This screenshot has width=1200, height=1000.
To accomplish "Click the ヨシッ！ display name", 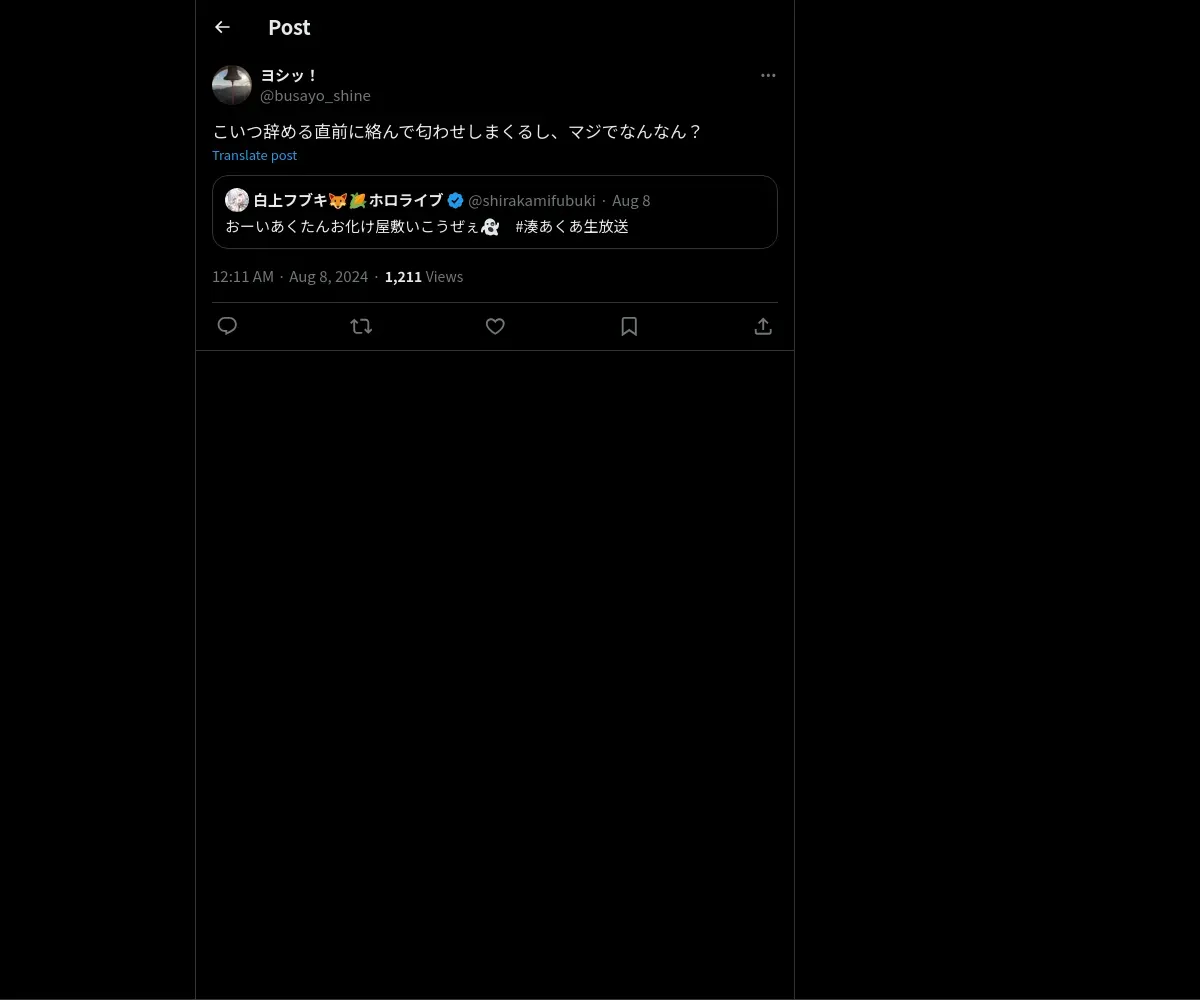I will click(x=289, y=75).
